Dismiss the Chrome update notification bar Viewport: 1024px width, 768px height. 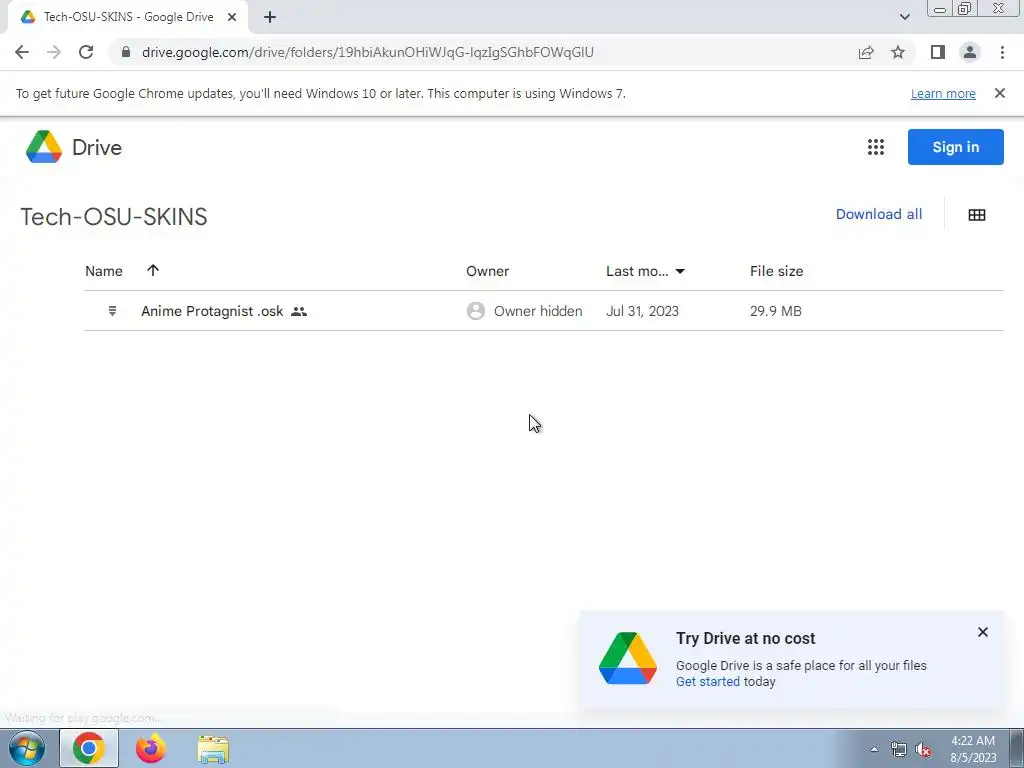pos(999,93)
